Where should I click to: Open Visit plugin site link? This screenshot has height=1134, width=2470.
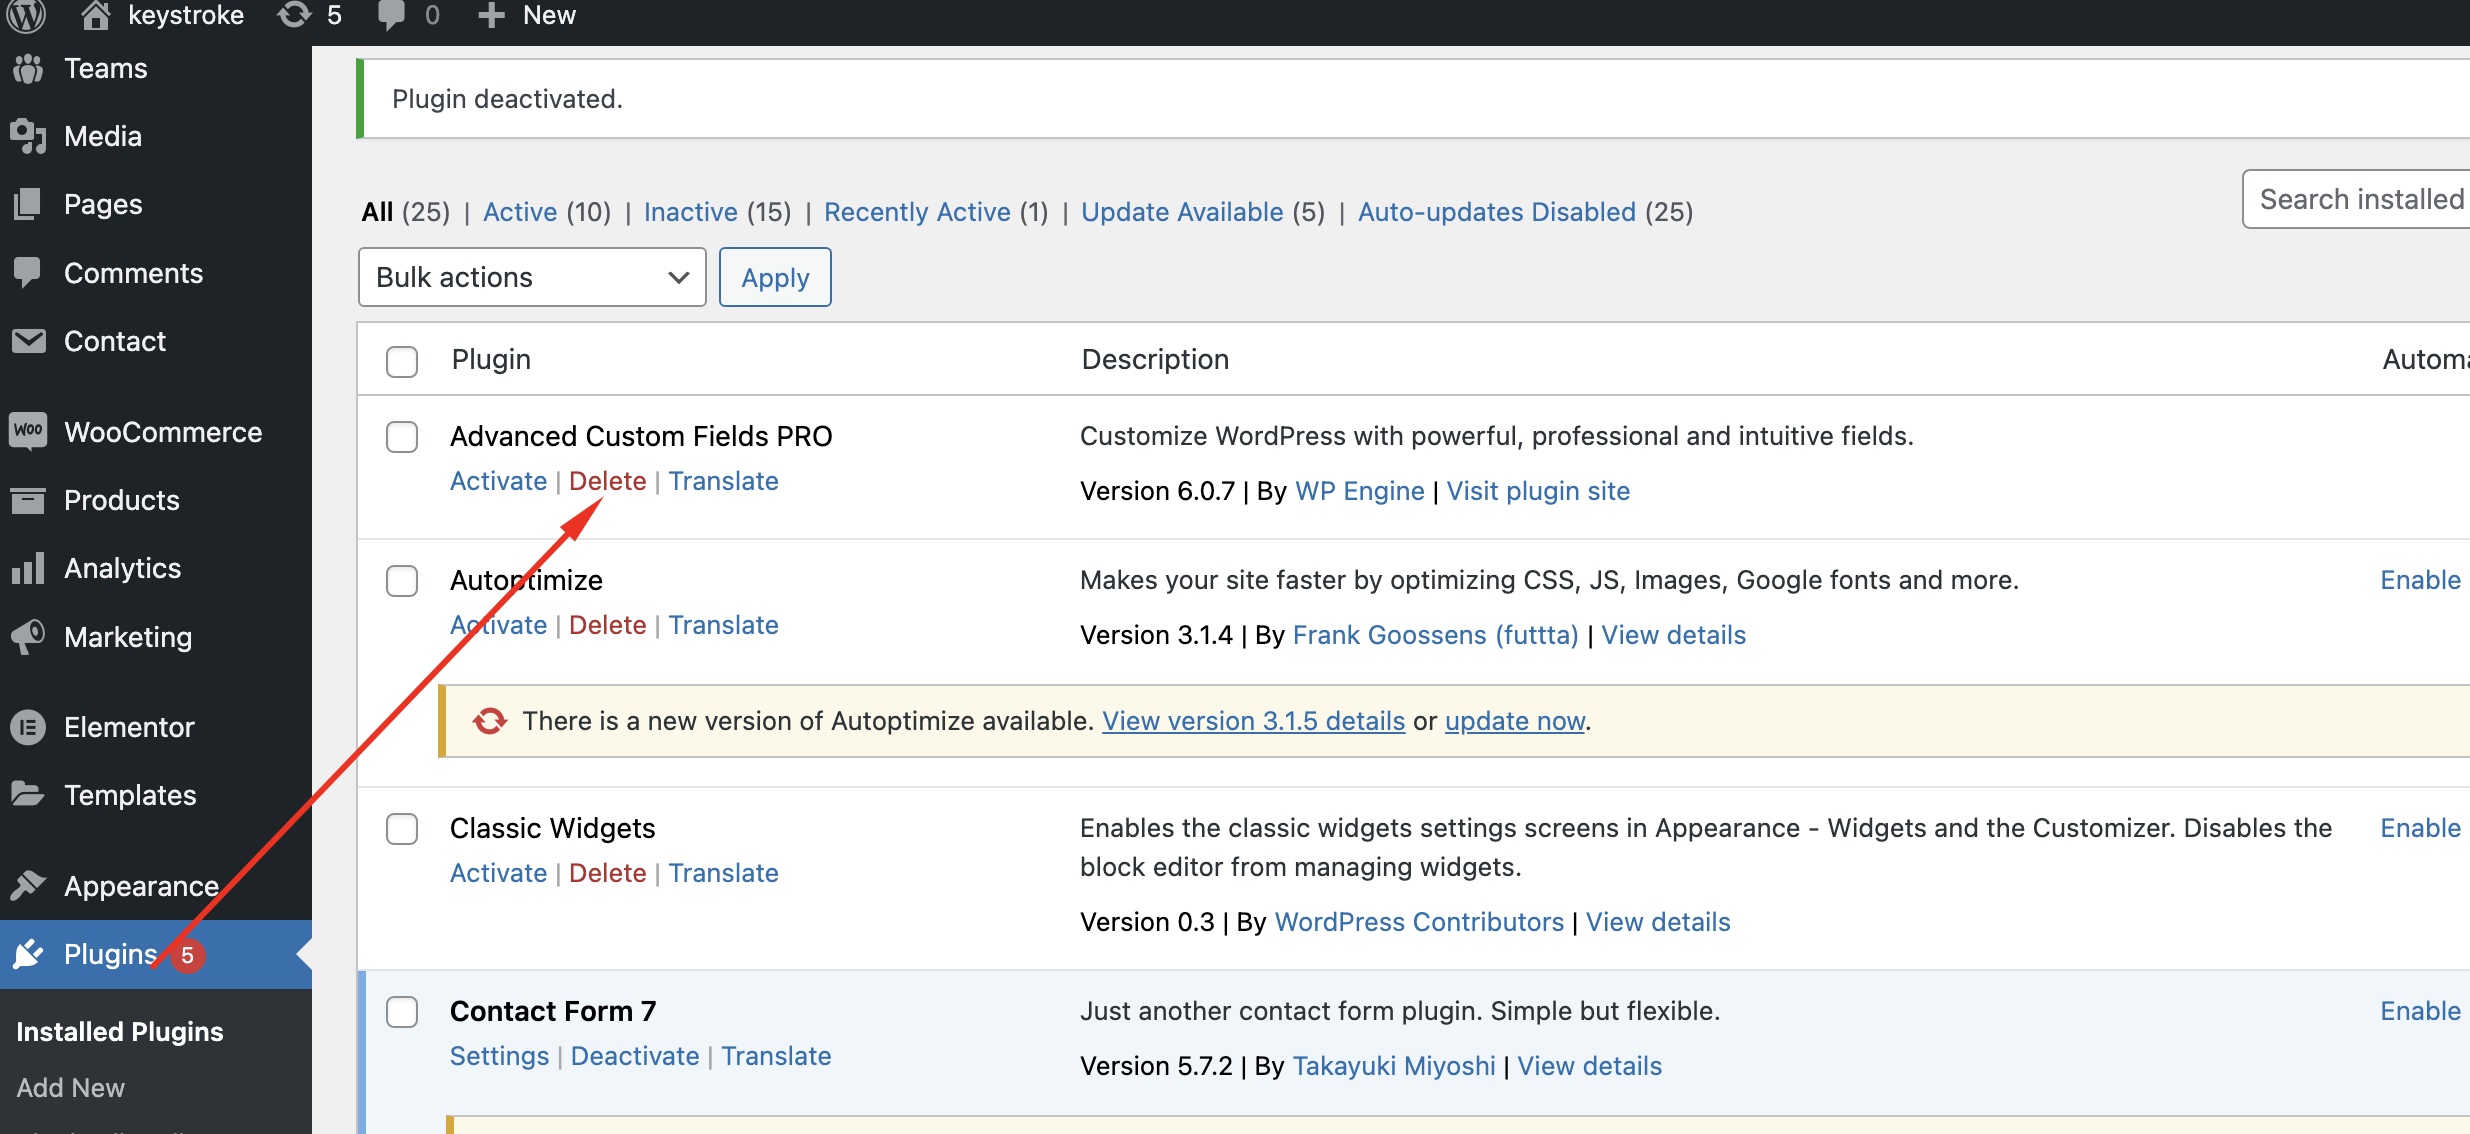[1538, 491]
